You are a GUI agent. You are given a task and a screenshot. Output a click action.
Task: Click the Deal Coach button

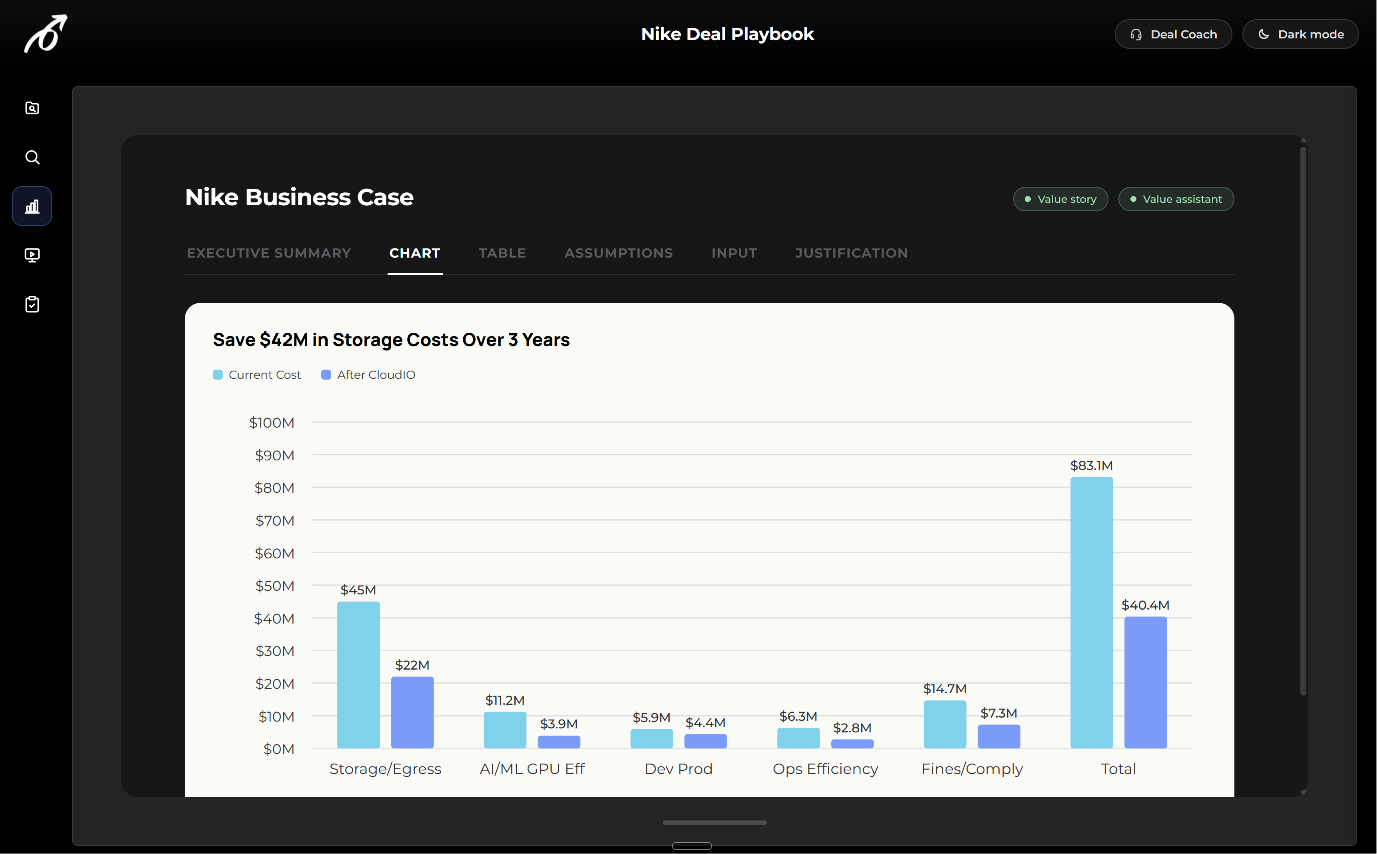(x=1173, y=34)
